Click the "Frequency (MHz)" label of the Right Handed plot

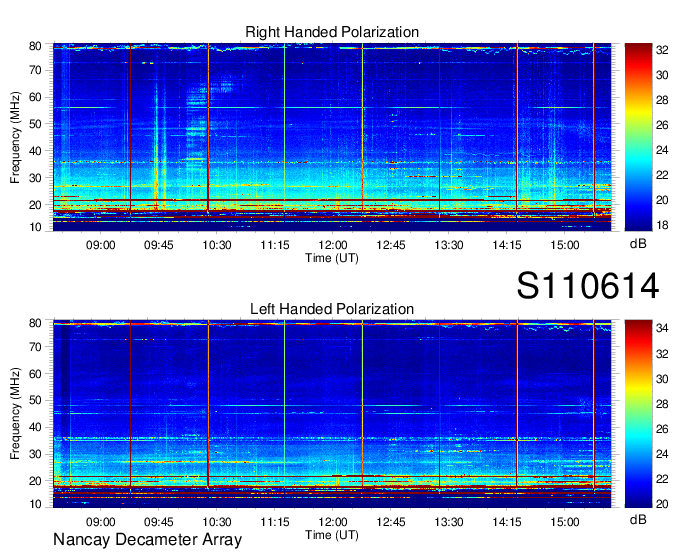(x=15, y=137)
